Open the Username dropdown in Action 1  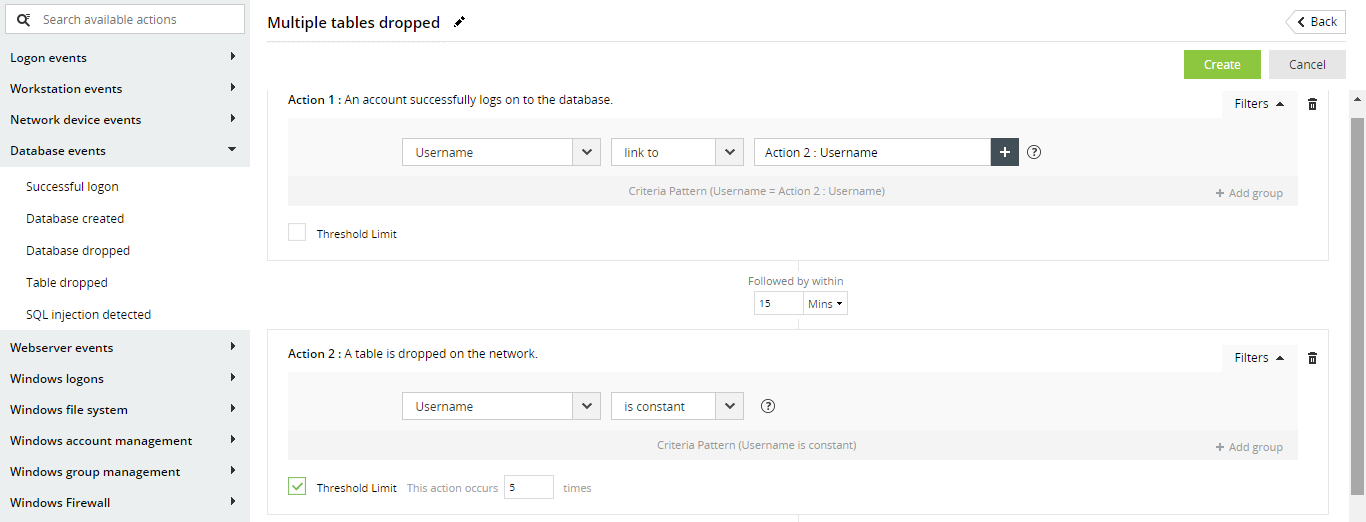click(x=501, y=152)
